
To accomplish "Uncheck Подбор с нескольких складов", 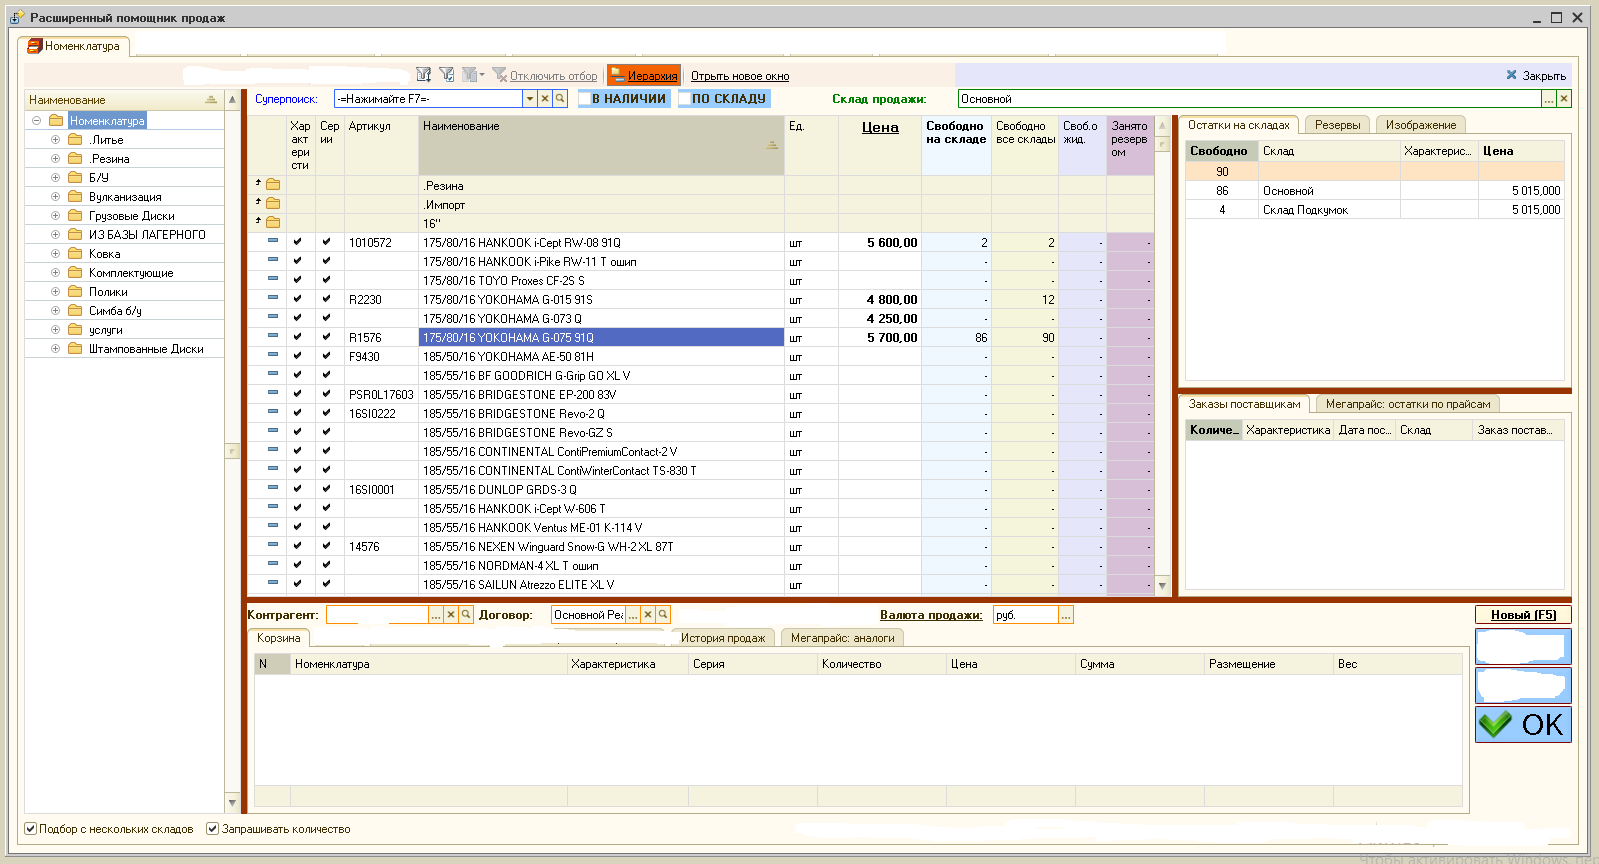I will tap(31, 829).
